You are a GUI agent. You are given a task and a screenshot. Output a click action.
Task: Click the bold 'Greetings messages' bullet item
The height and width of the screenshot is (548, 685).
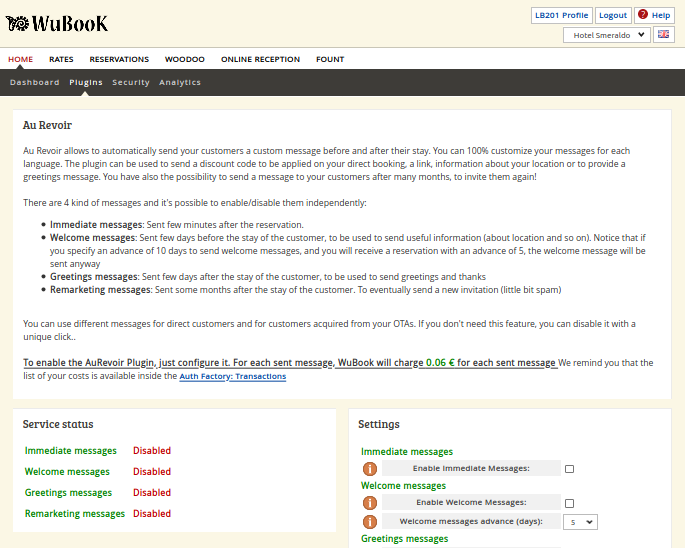point(94,277)
